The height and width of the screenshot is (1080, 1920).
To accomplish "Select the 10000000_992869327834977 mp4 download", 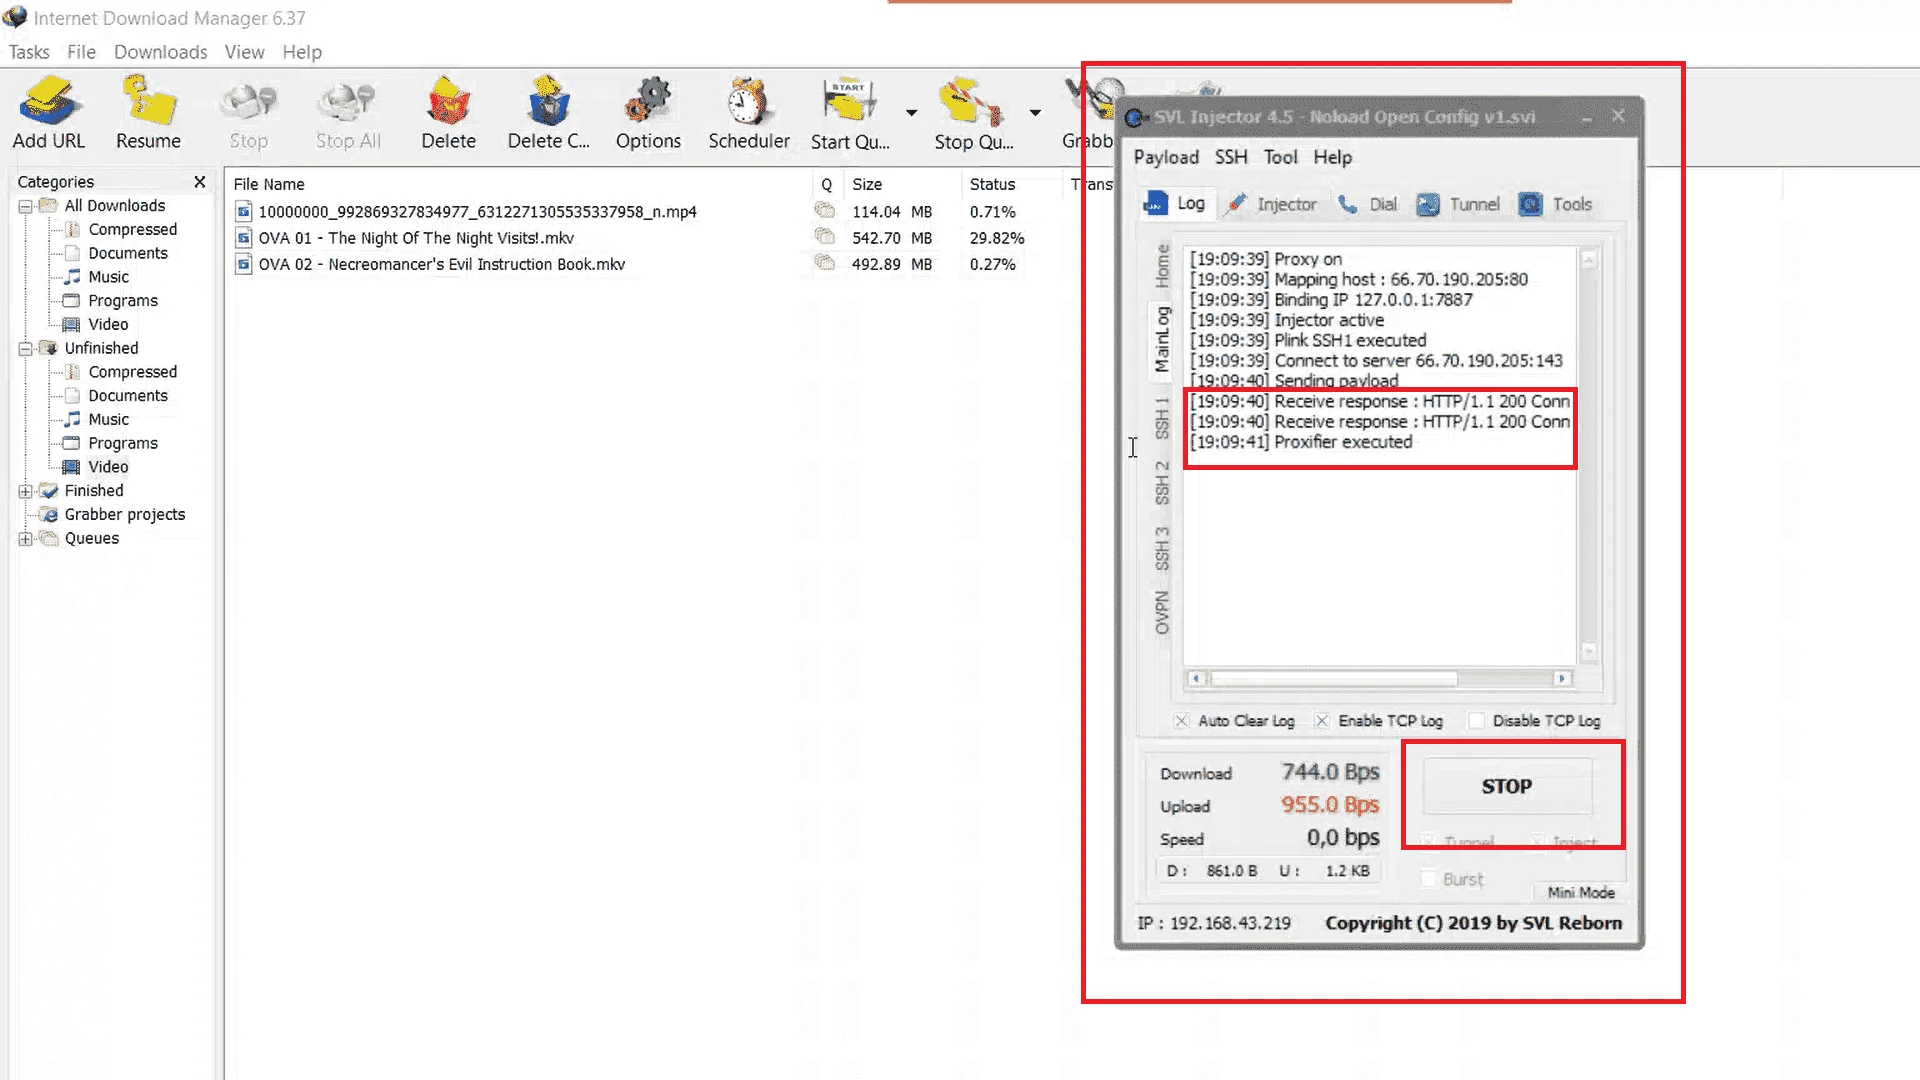I will pos(477,212).
